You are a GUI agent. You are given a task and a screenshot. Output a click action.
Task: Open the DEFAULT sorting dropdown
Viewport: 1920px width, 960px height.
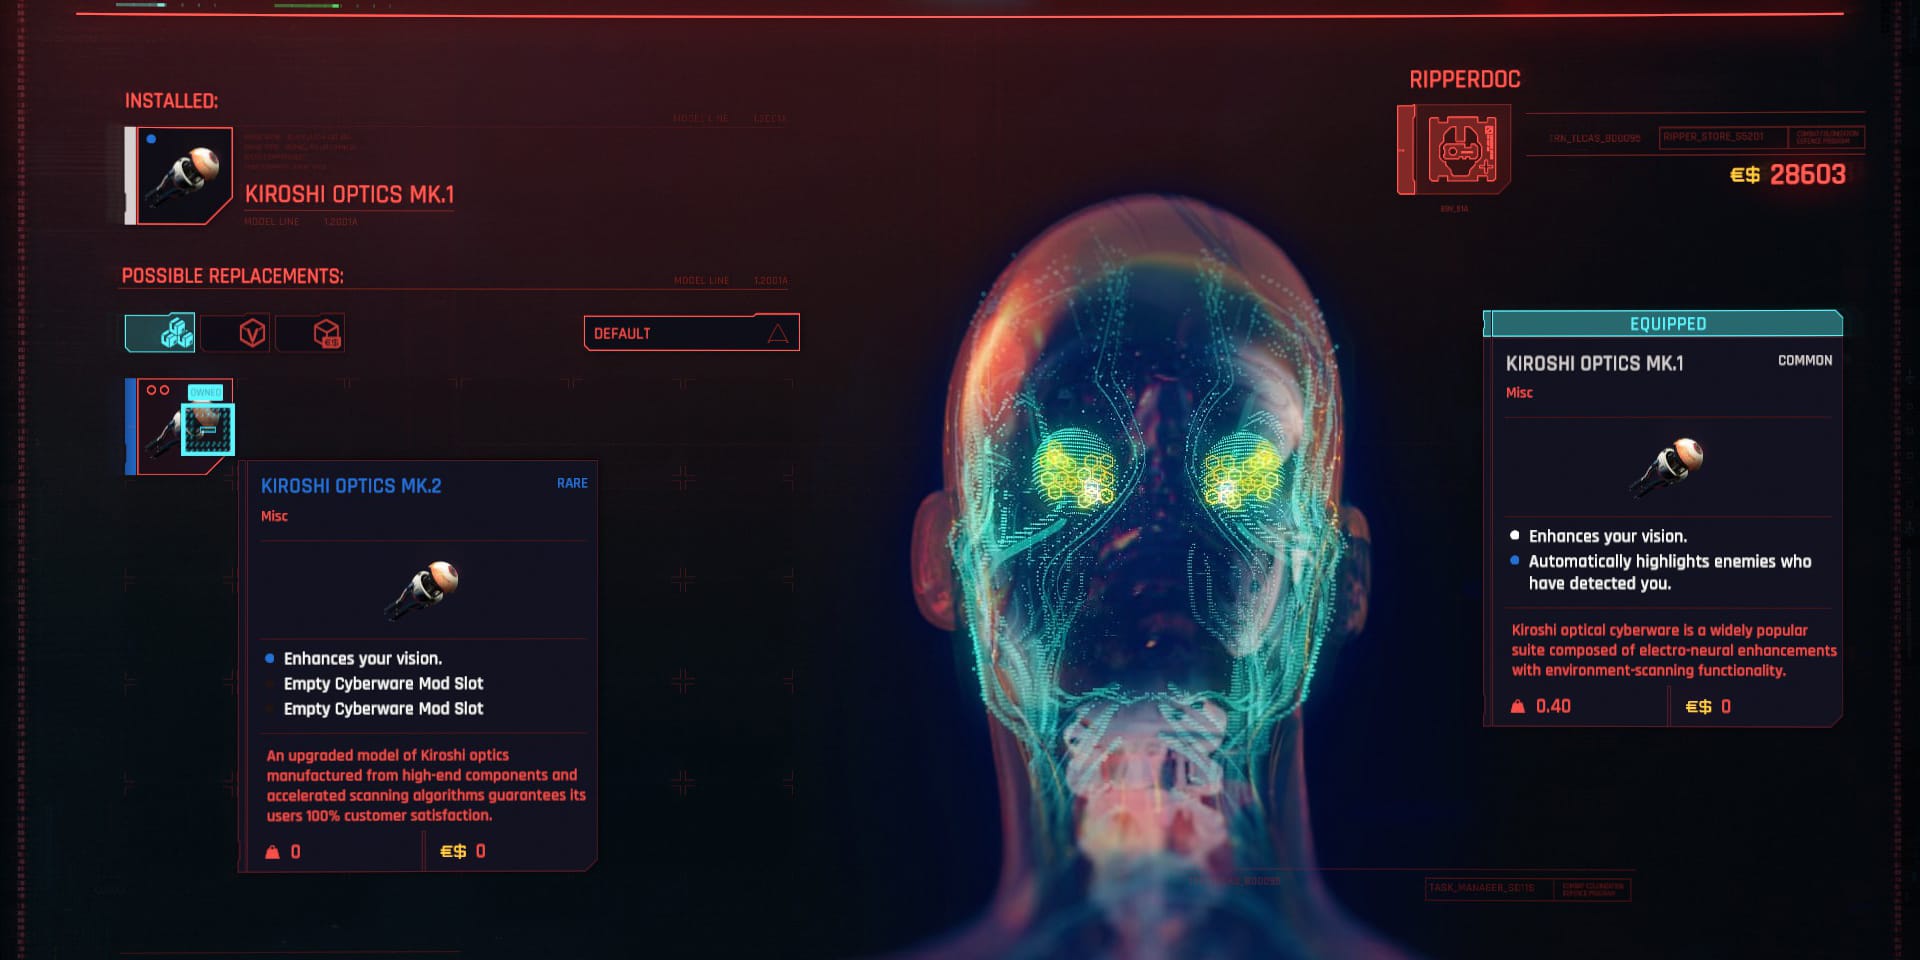coord(690,332)
